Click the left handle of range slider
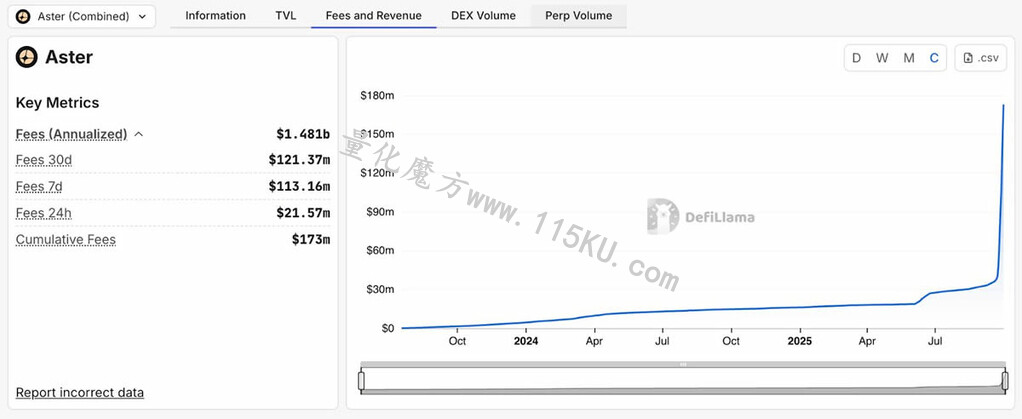Screen dimensions: 1022x419 point(361,381)
